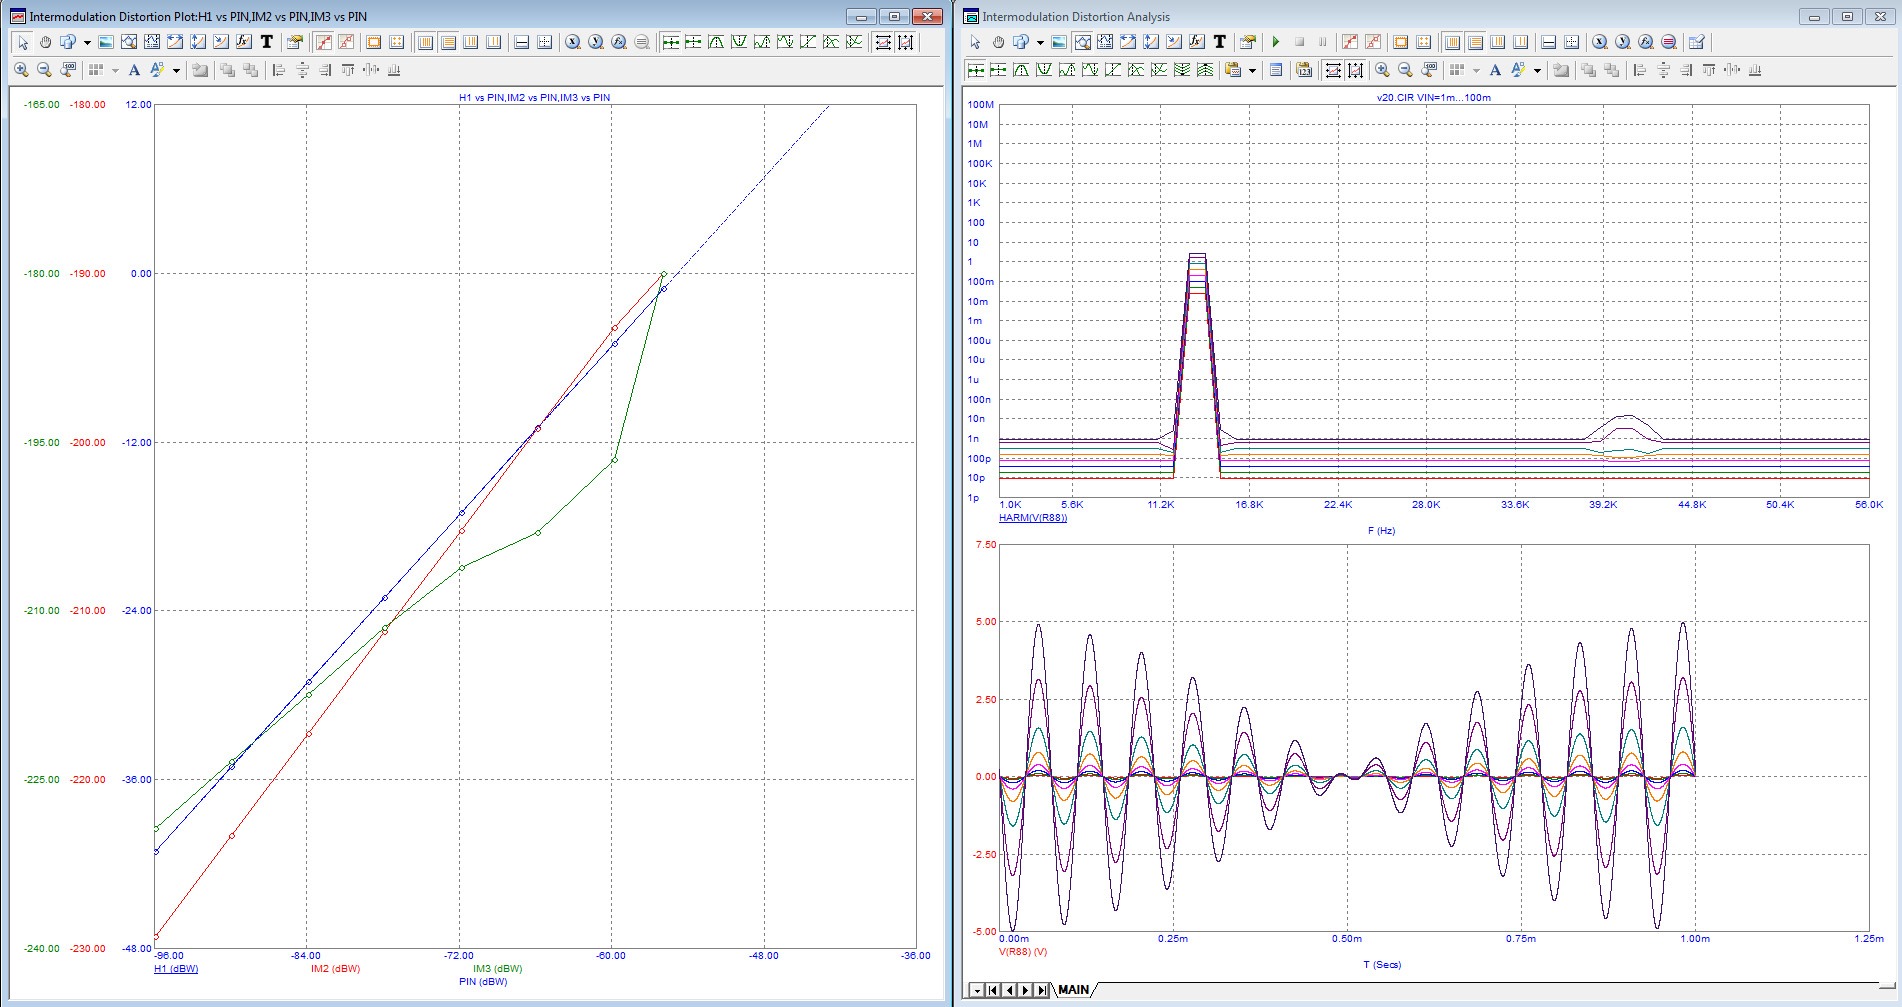Screen dimensions: 1902x1007
Task: Activate the pan hand tool in the Analysis window
Action: click(x=998, y=42)
